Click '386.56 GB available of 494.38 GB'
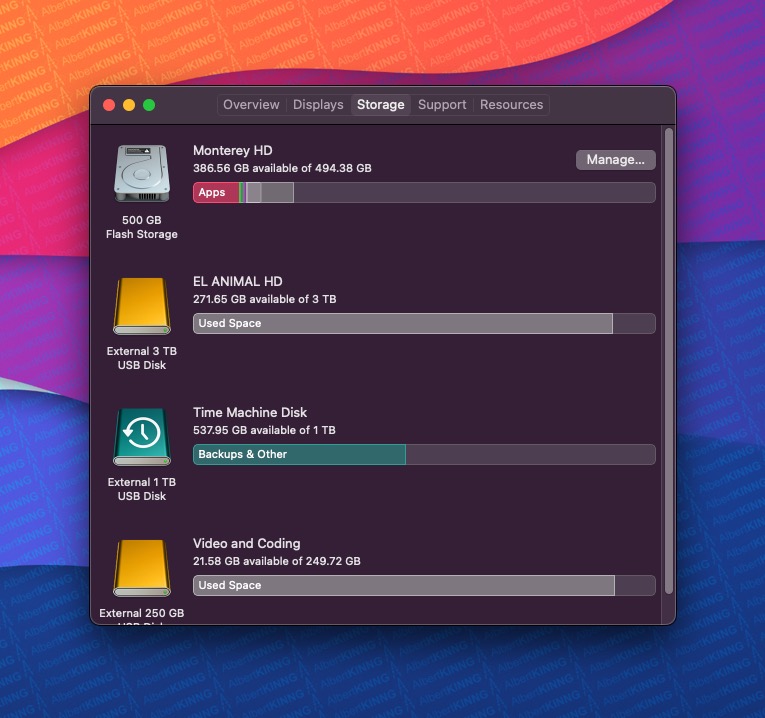This screenshot has height=718, width=765. coord(282,168)
